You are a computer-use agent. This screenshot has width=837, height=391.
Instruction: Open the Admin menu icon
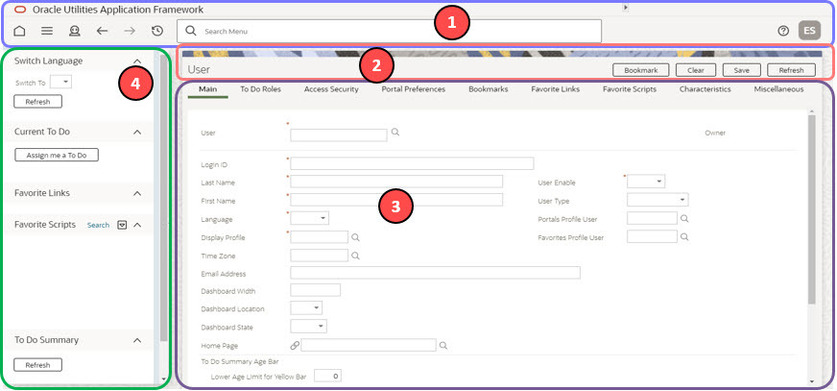click(x=74, y=31)
